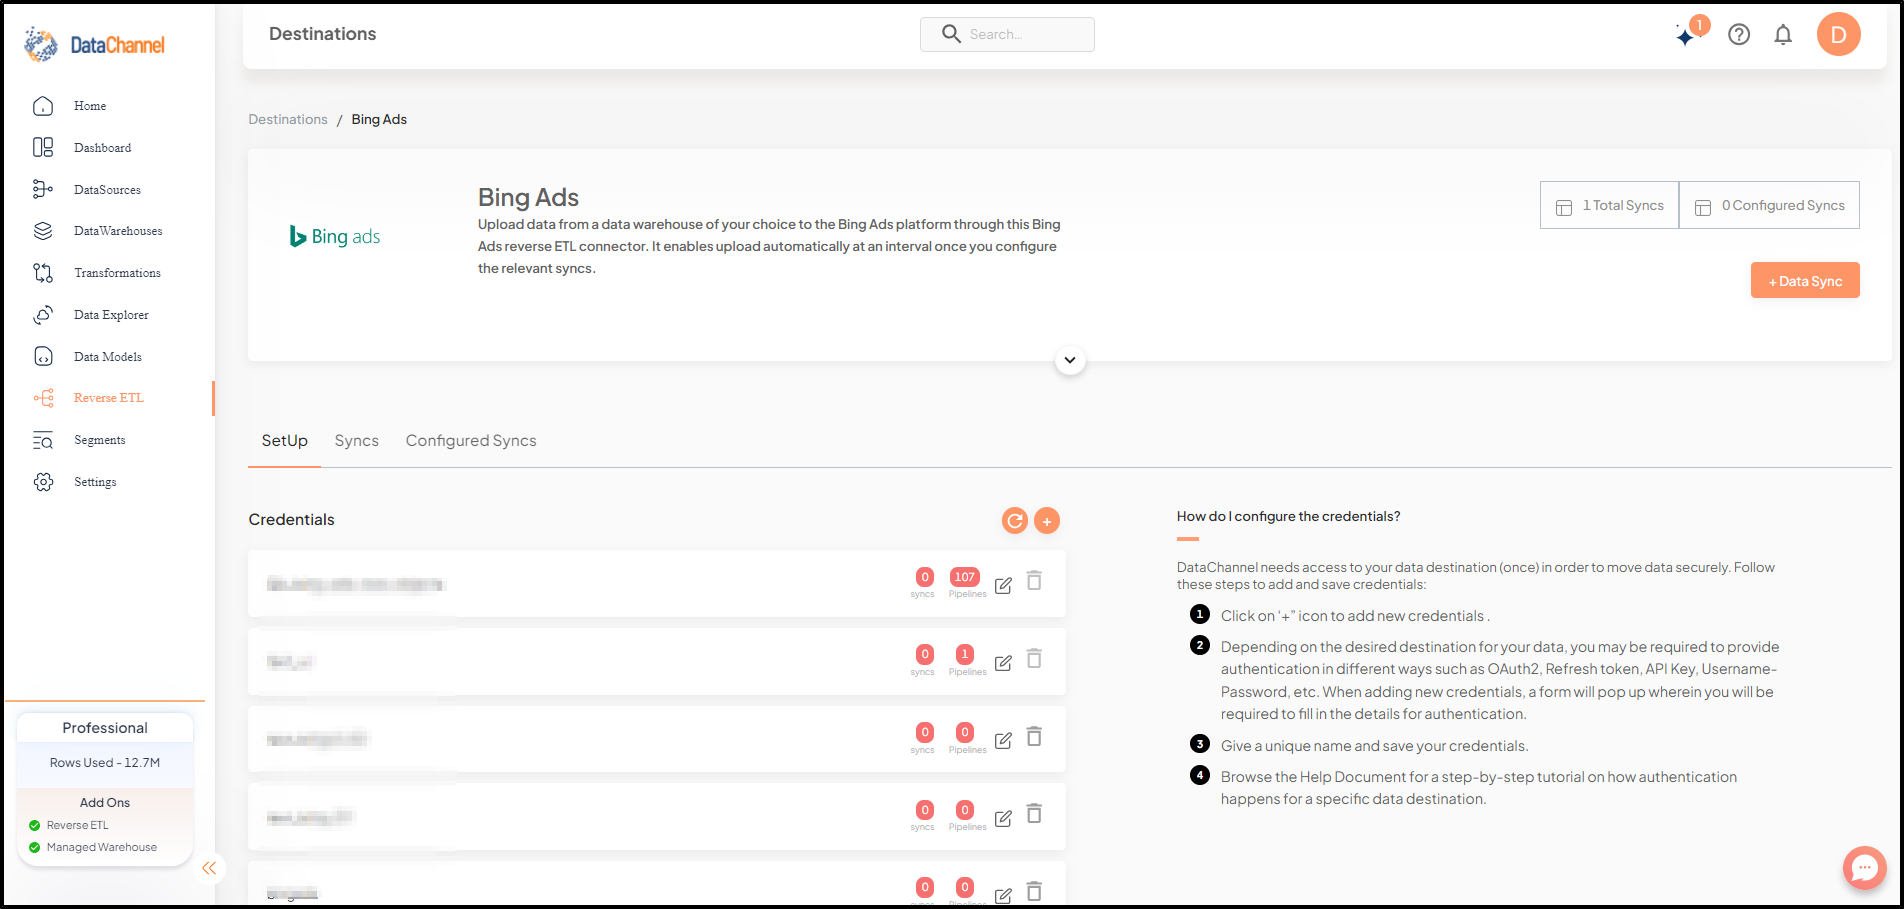Launch Data Explorer from the sidebar
This screenshot has height=909, width=1904.
[x=111, y=315]
